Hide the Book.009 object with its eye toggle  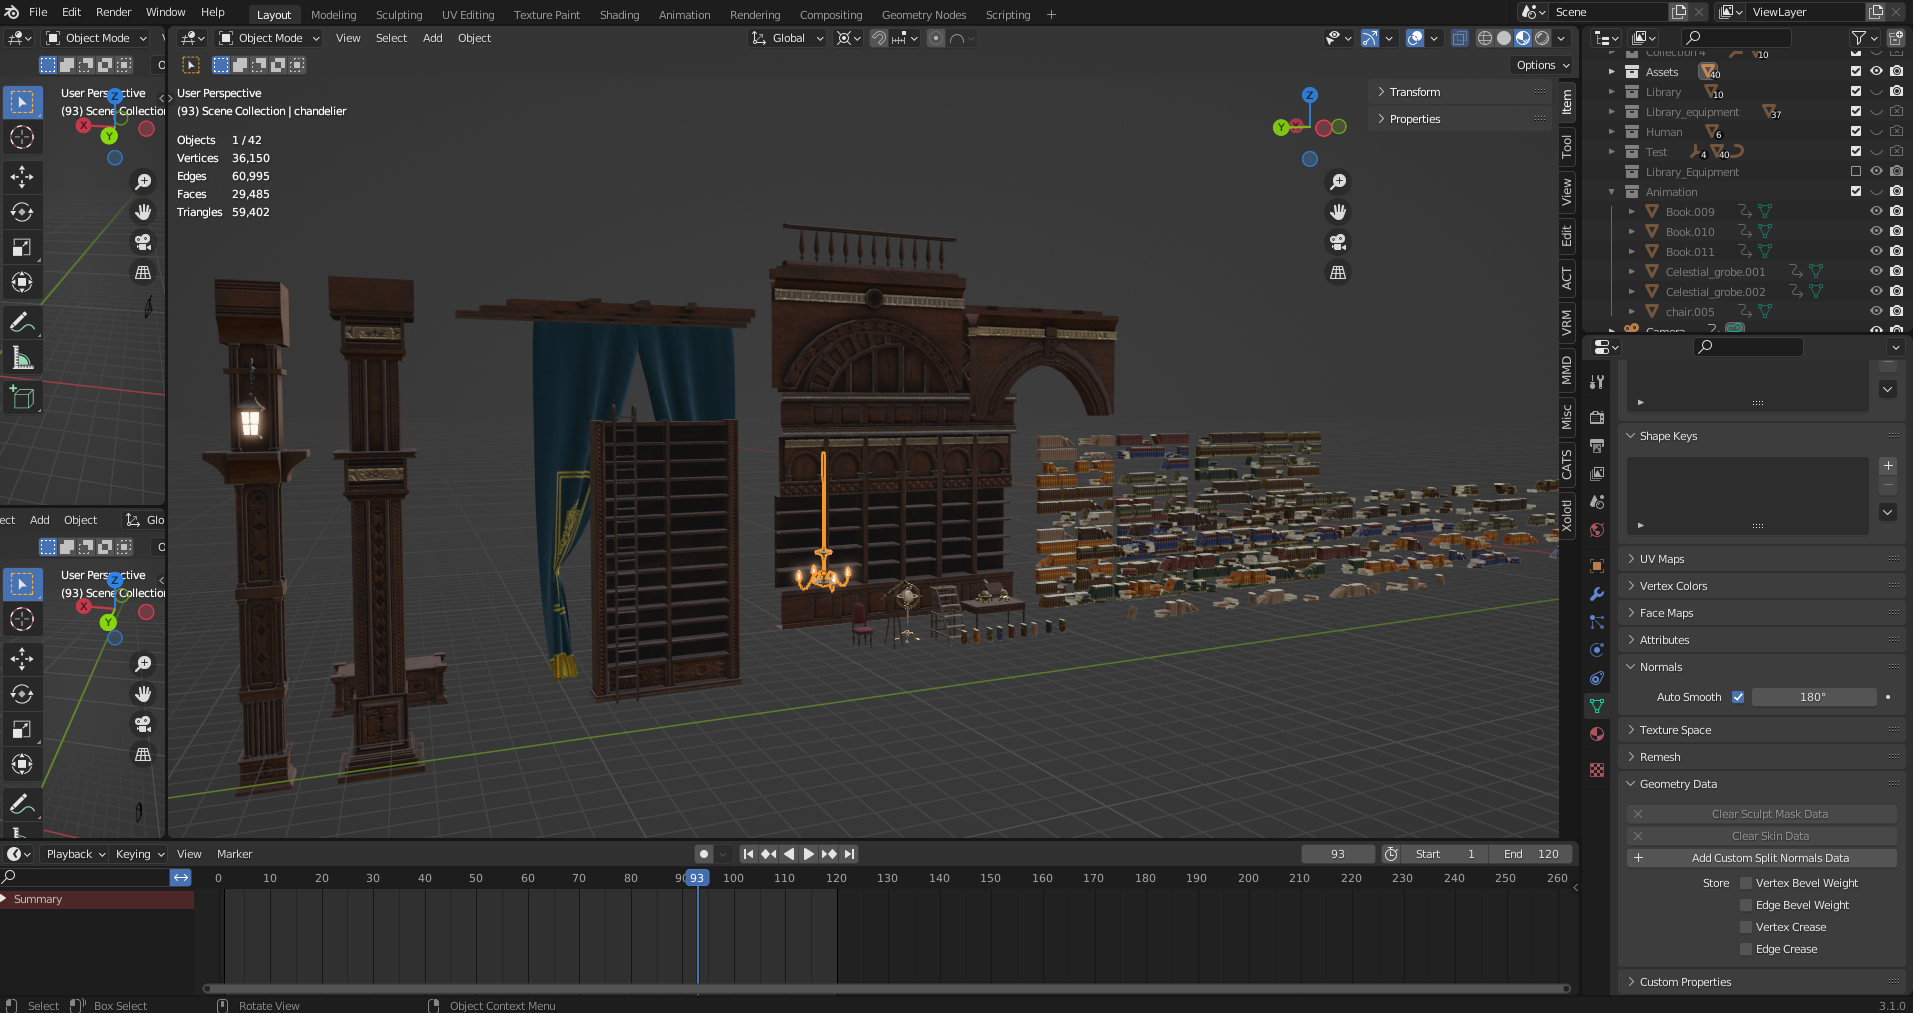pos(1876,211)
